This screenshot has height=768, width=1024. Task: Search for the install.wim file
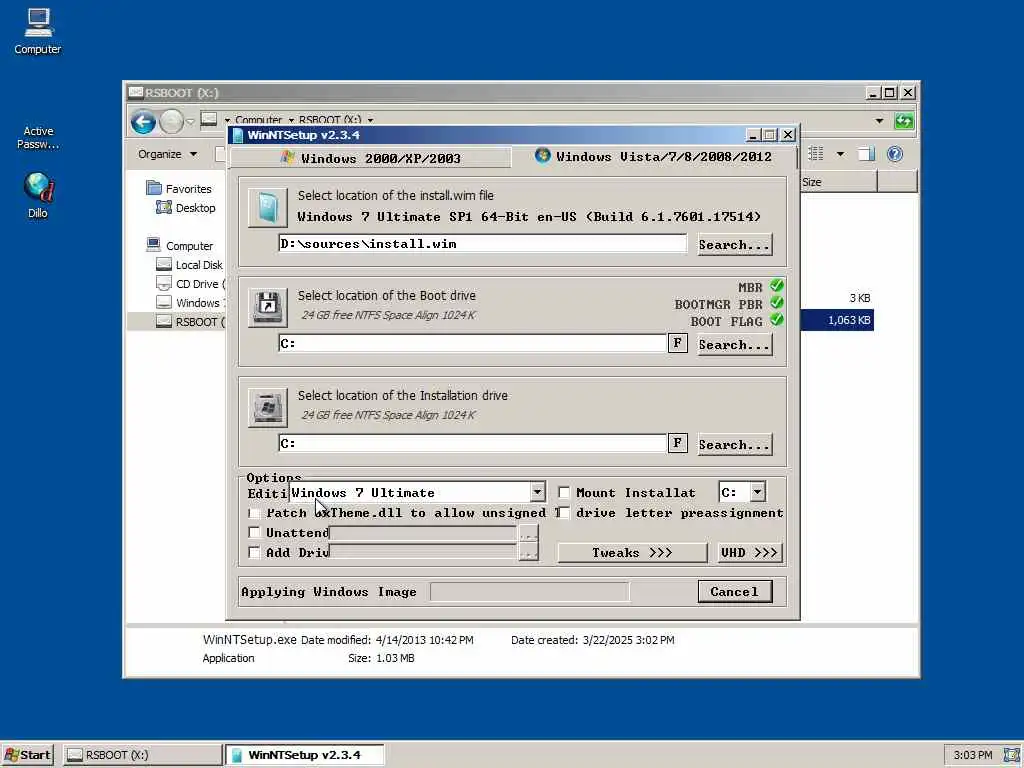(735, 244)
